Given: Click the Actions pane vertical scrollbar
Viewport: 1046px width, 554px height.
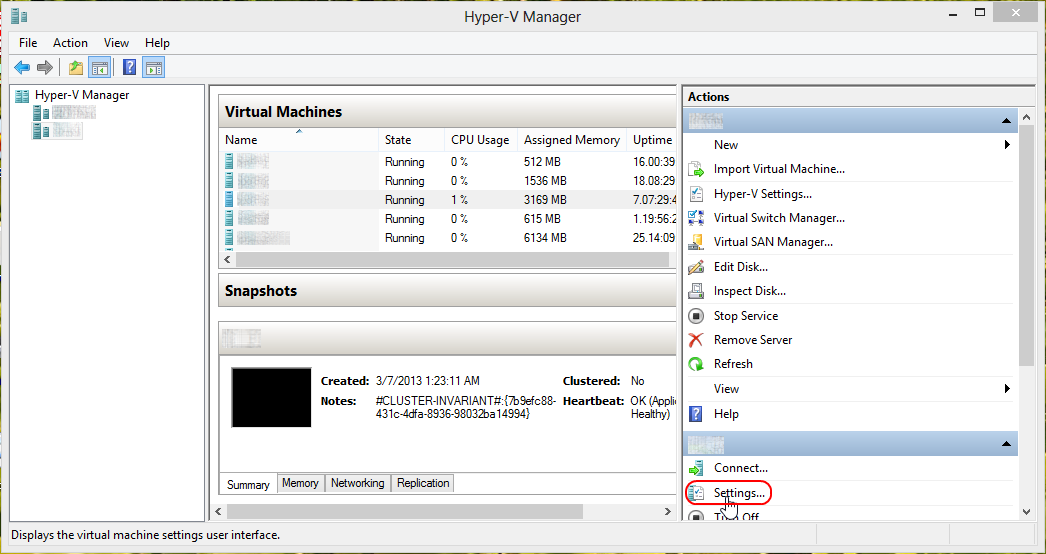Looking at the screenshot, I should click(1026, 247).
